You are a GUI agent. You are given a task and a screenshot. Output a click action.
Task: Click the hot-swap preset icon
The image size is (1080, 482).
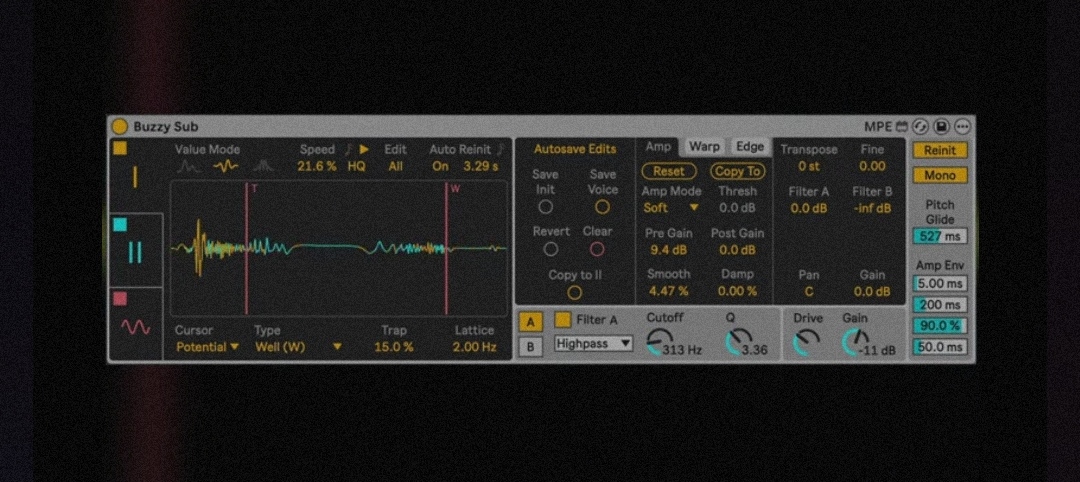pos(920,127)
